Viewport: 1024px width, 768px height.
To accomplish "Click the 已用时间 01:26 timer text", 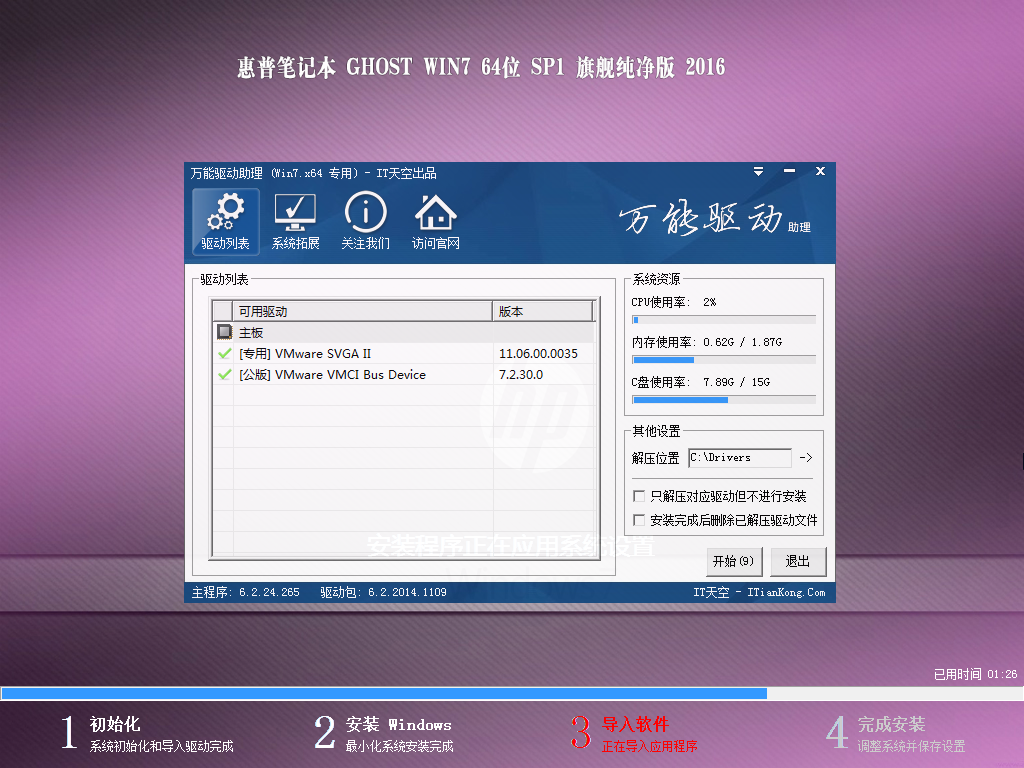I will click(x=975, y=674).
